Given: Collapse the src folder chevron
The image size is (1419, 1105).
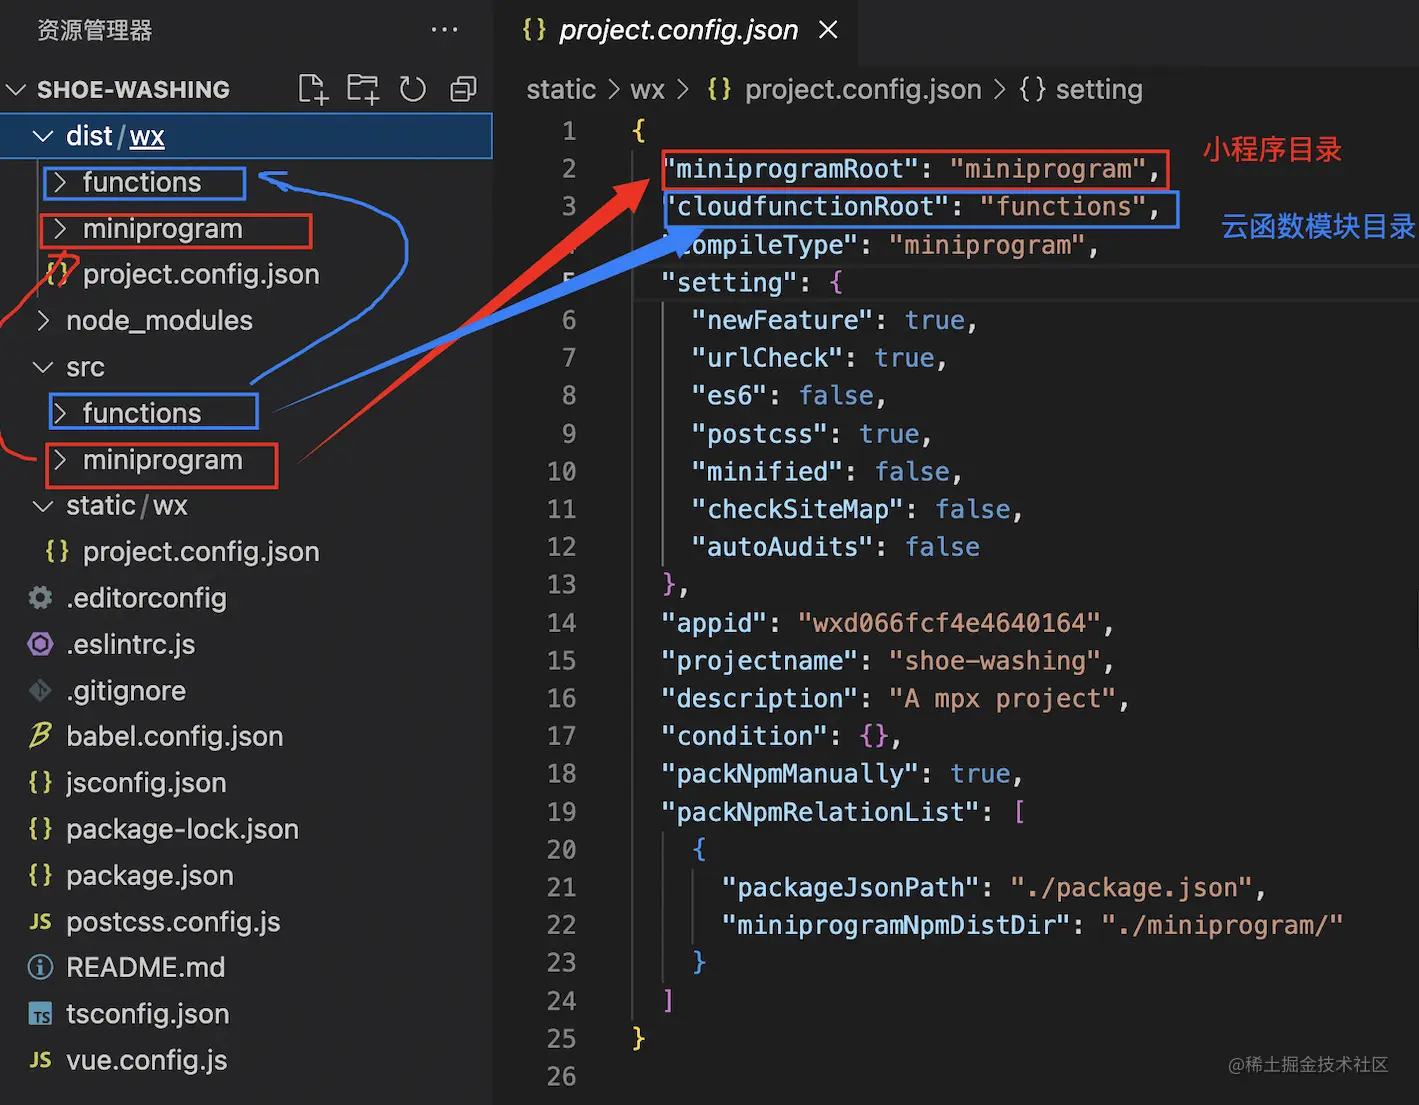Looking at the screenshot, I should click(43, 367).
